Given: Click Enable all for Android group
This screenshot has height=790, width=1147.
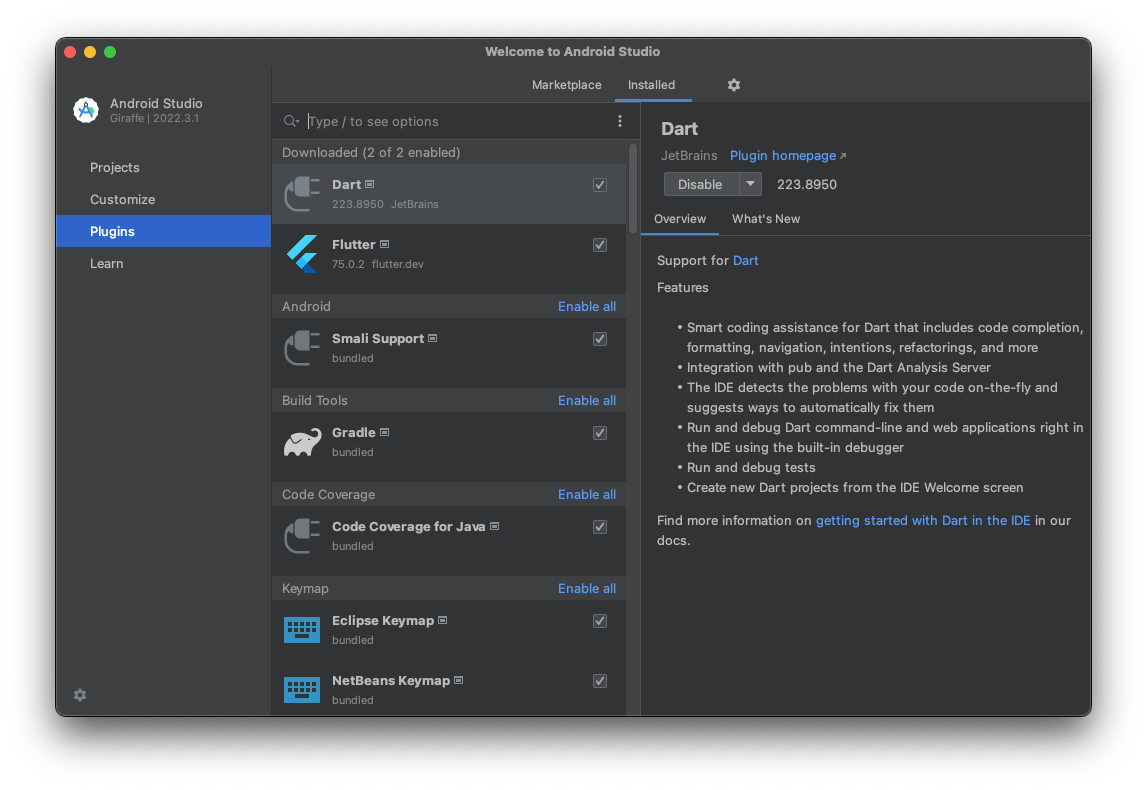Looking at the screenshot, I should [x=587, y=306].
